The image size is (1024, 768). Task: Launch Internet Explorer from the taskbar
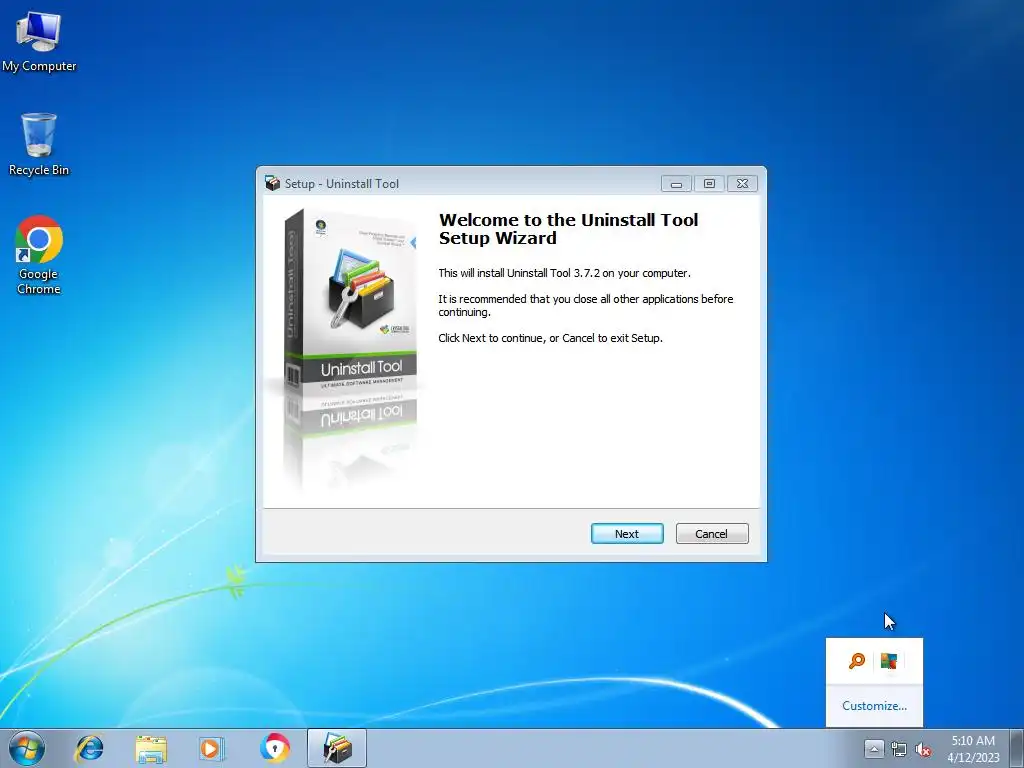tap(89, 748)
